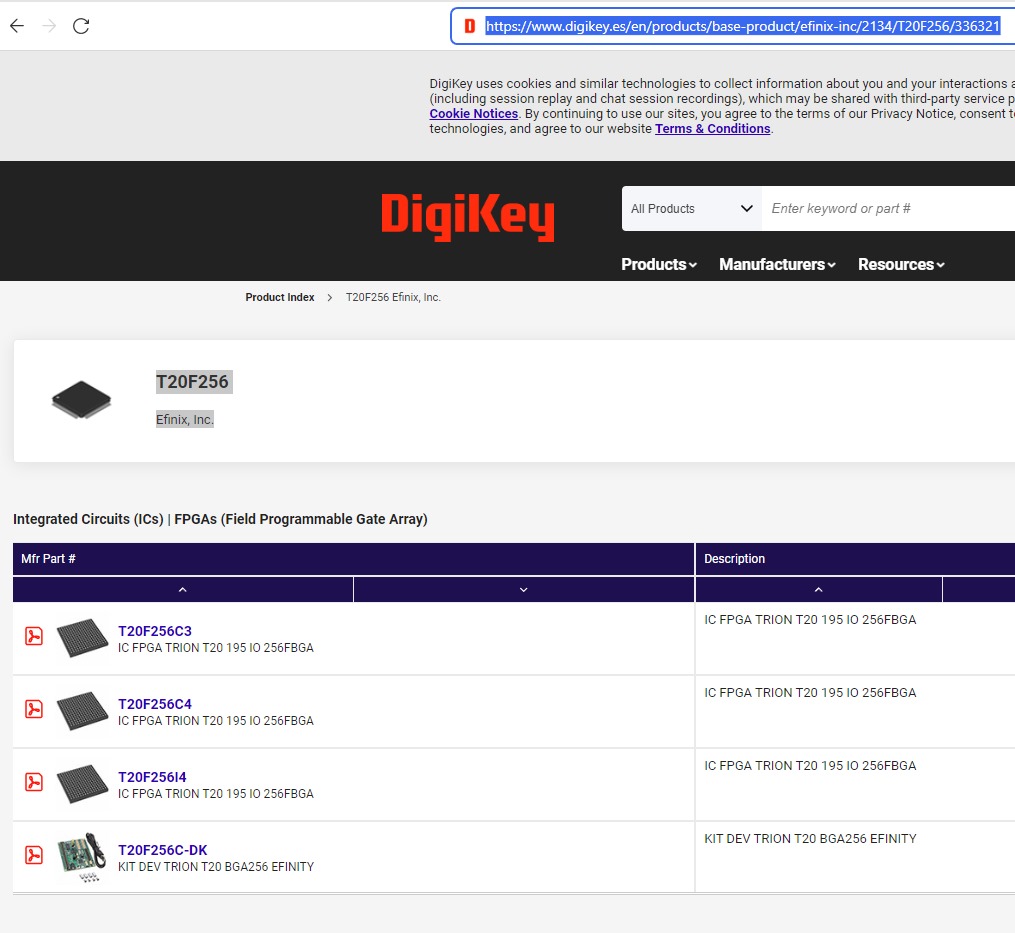Click T20F256I4 chip thumbnail

tap(82, 784)
